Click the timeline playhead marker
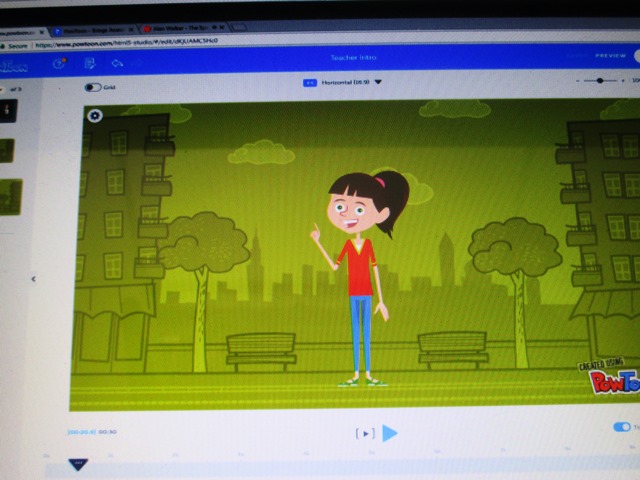The width and height of the screenshot is (640, 480). [x=78, y=464]
